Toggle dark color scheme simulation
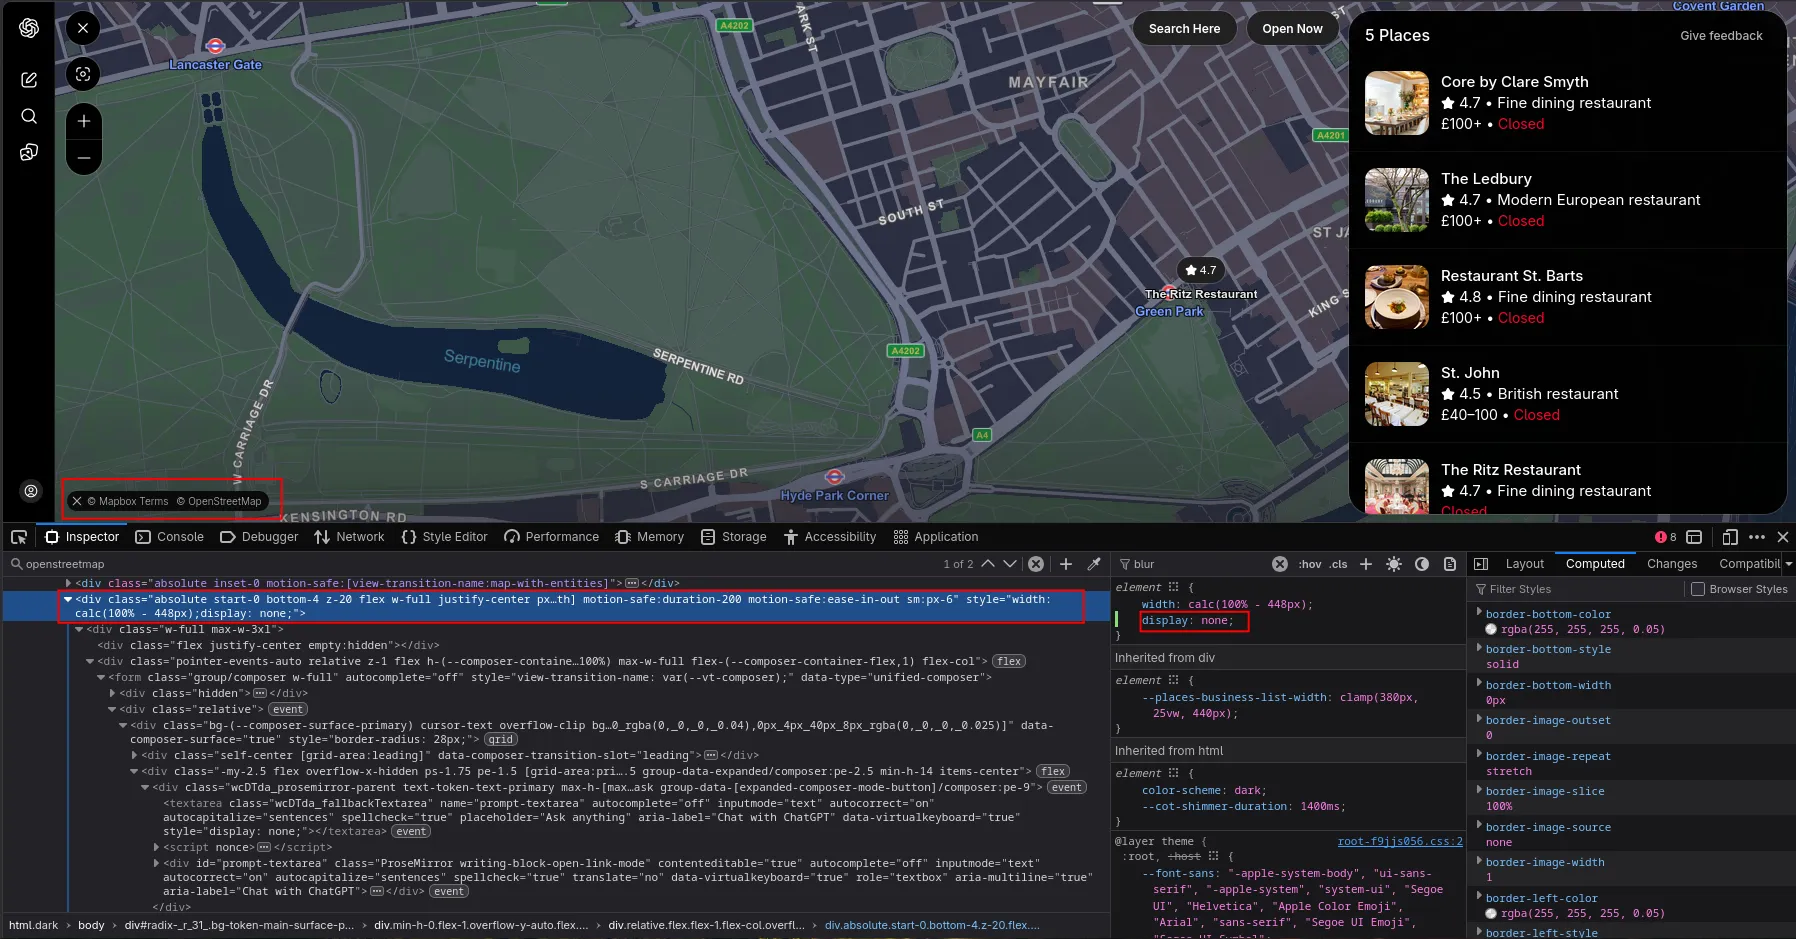 (1422, 564)
